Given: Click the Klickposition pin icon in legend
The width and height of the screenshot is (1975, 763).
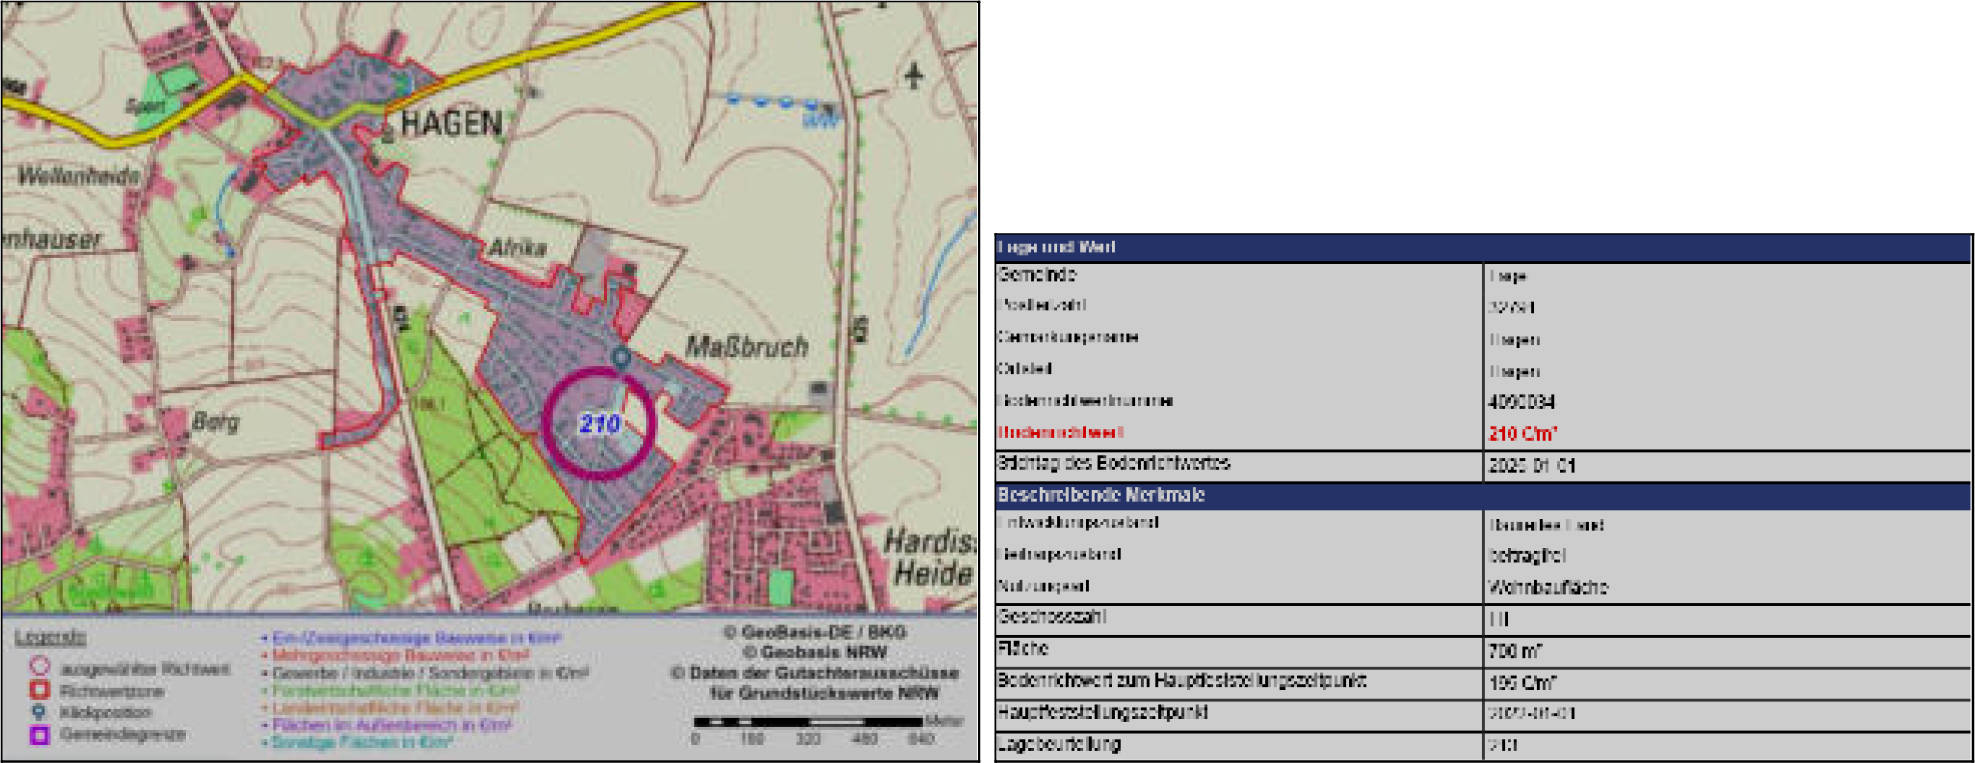Looking at the screenshot, I should click(x=39, y=712).
